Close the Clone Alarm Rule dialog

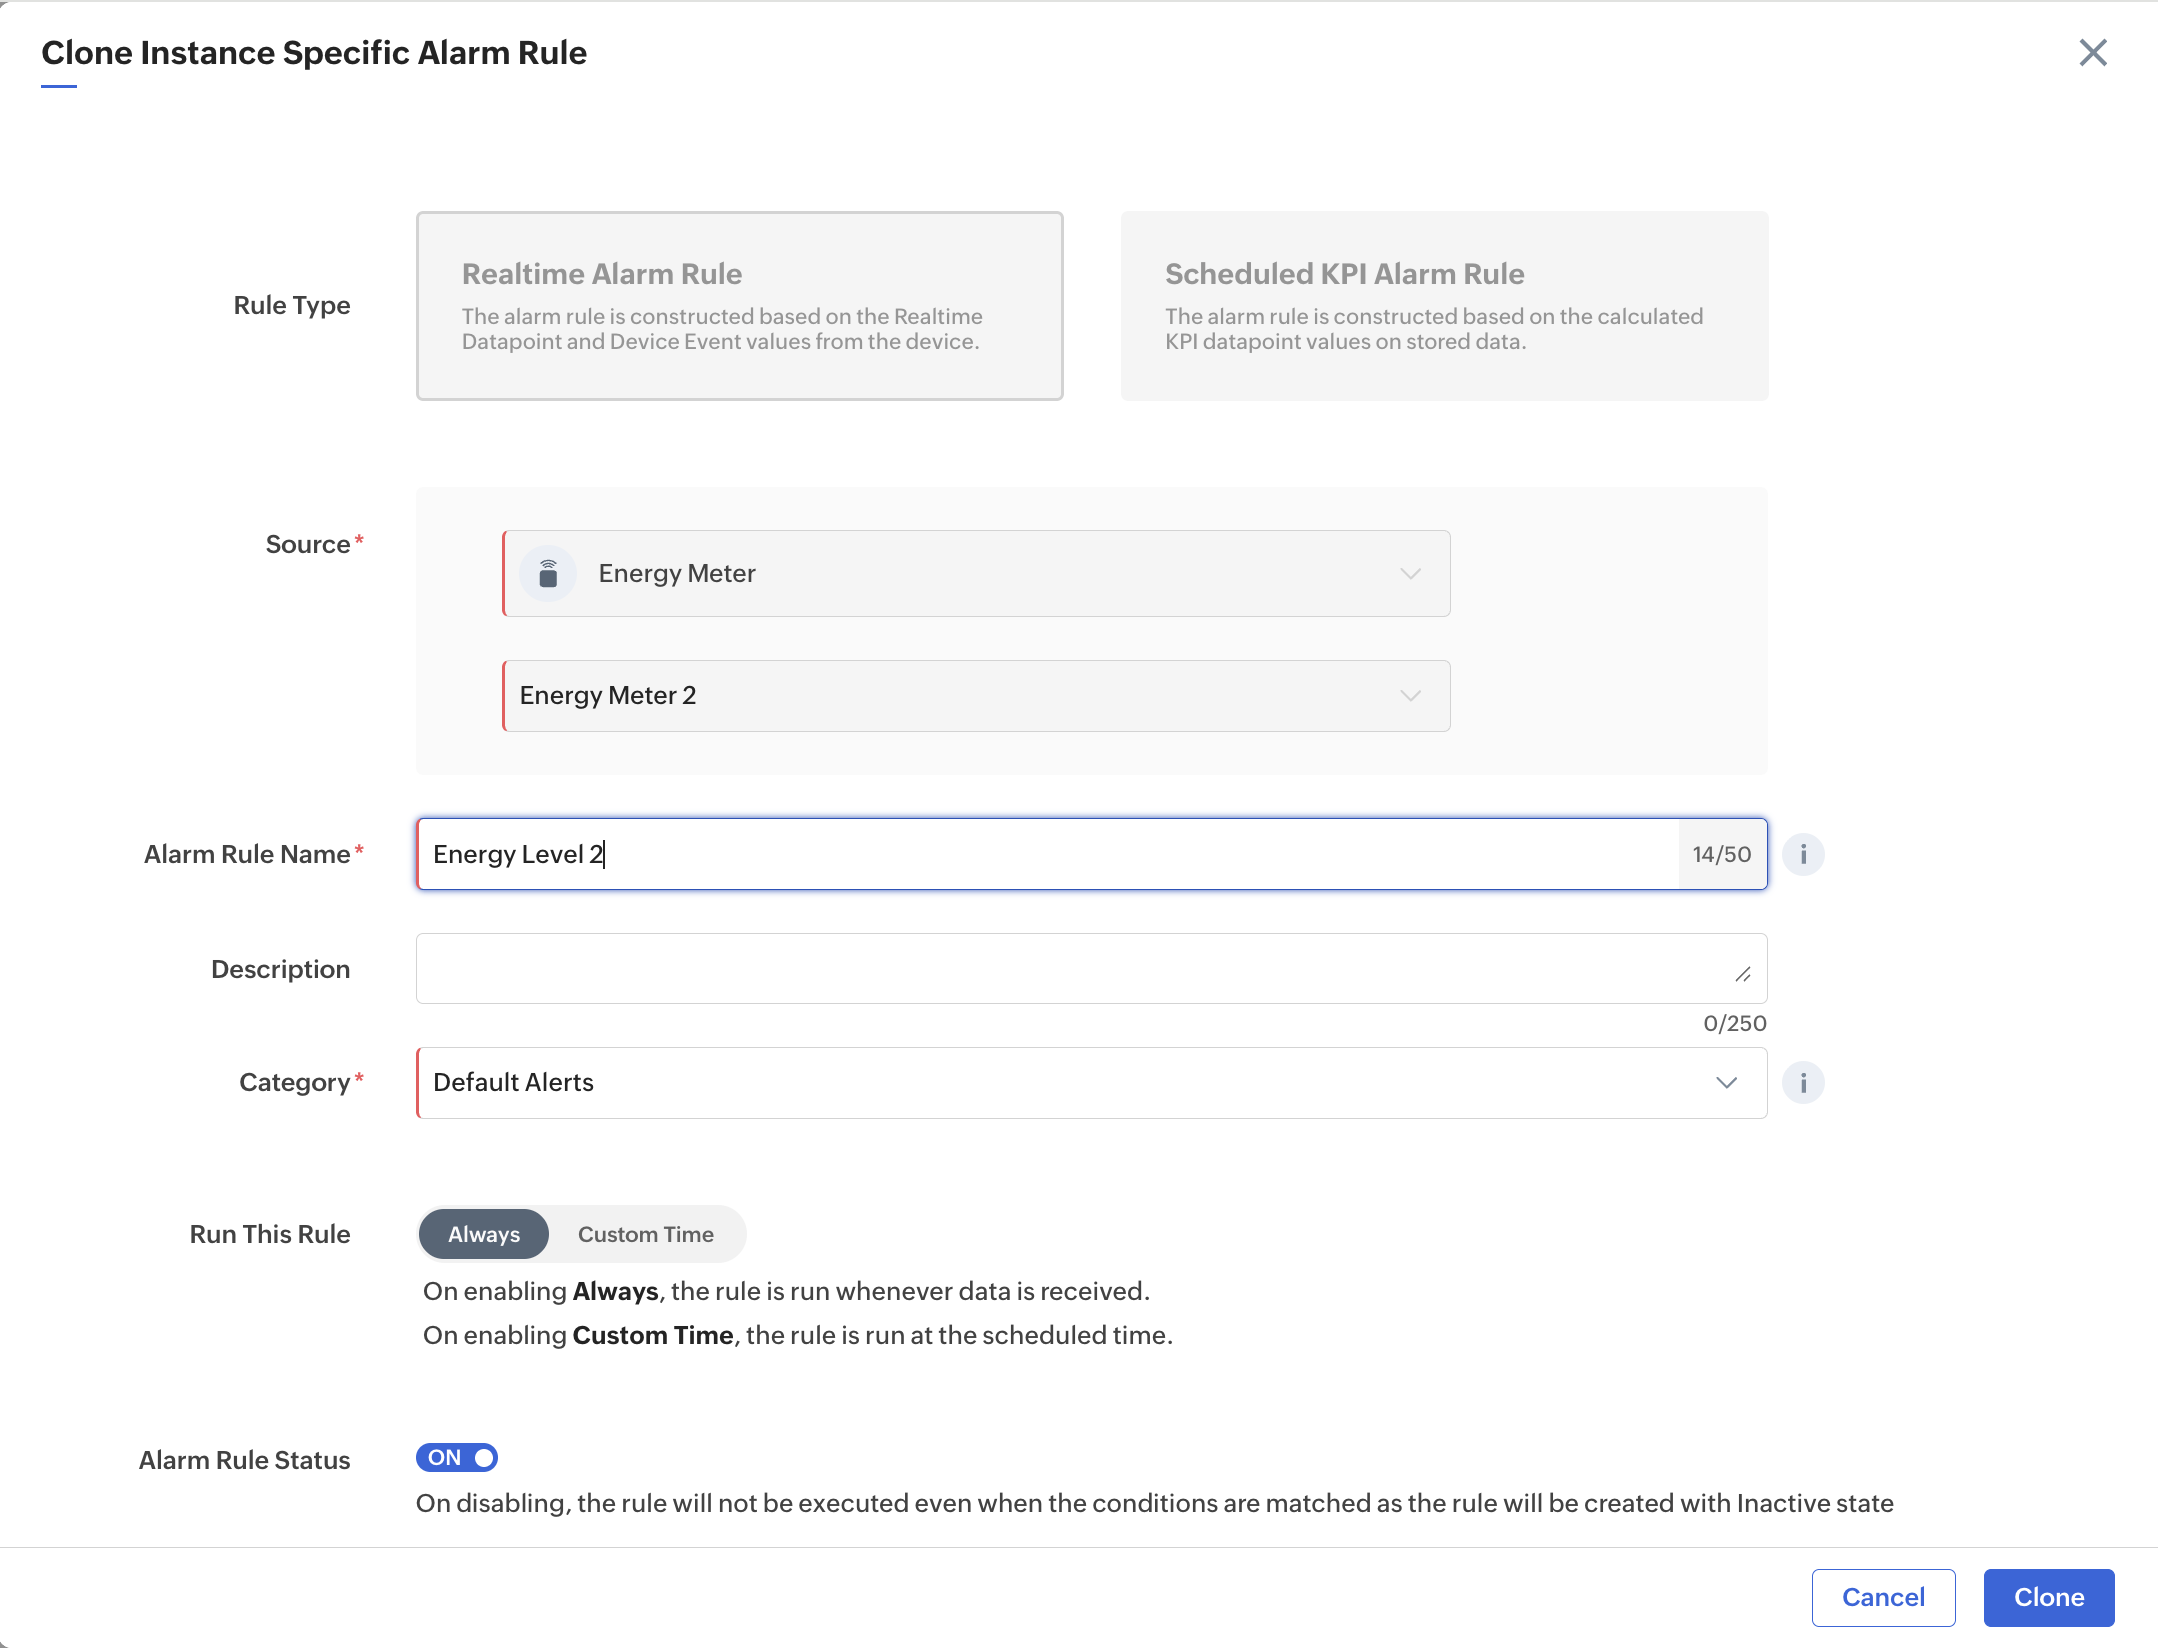click(2092, 53)
